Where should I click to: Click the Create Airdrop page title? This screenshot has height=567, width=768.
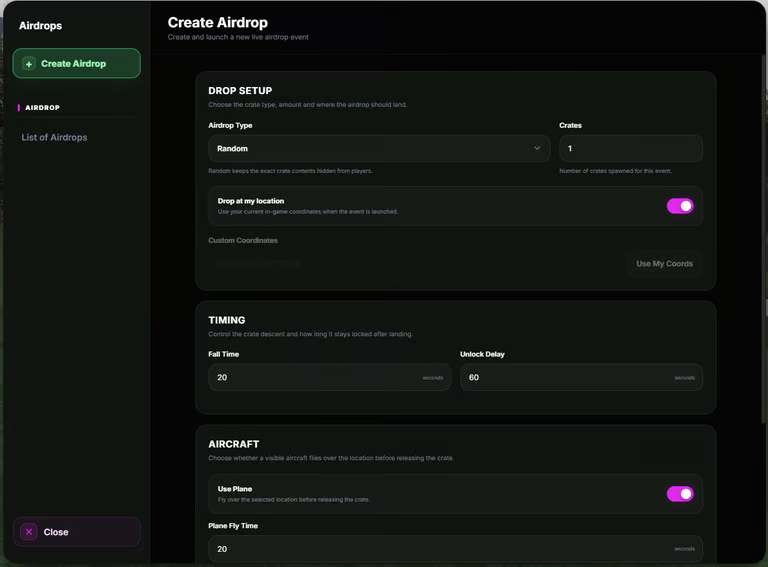[x=217, y=23]
